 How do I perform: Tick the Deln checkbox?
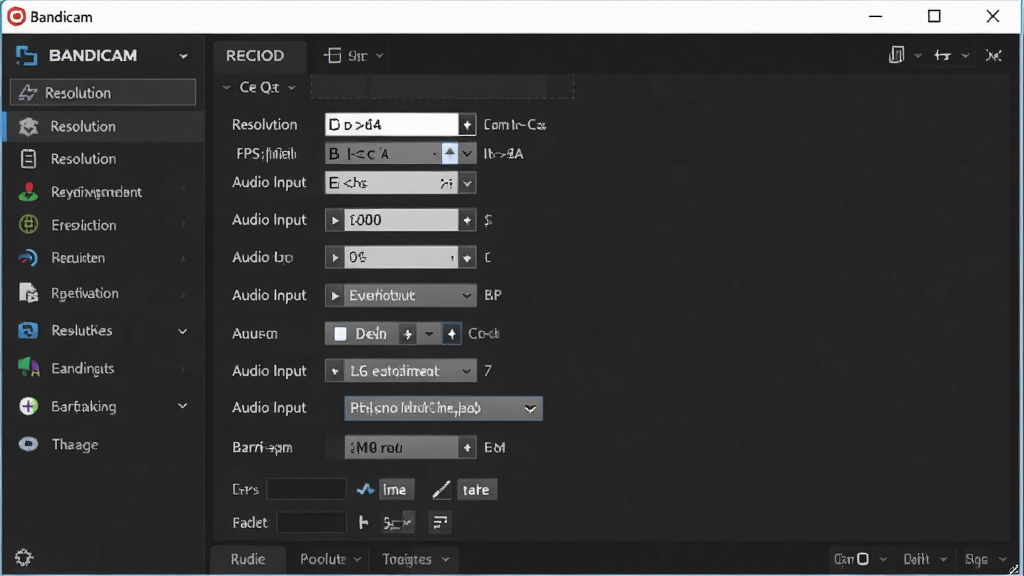coord(340,334)
